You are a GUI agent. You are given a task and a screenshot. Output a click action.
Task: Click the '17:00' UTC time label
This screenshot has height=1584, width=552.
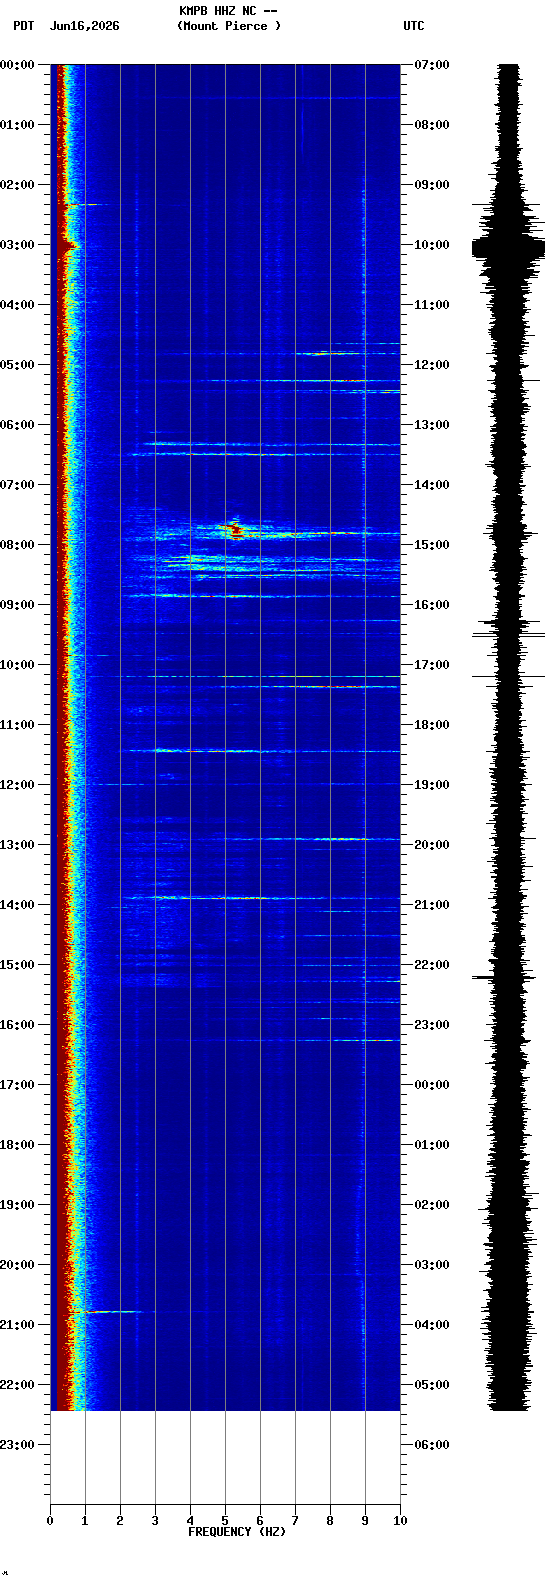[x=432, y=665]
